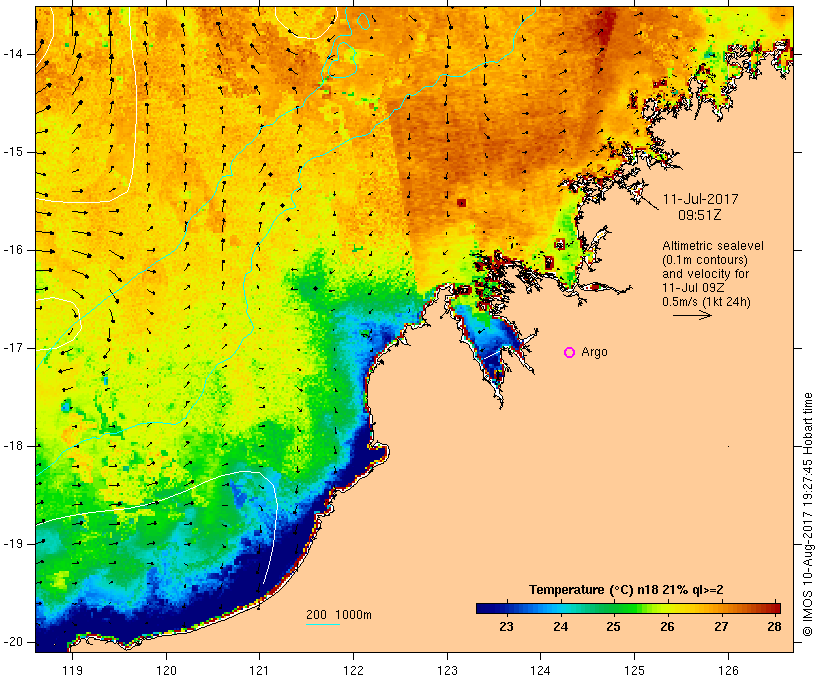This screenshot has width=820, height=680.
Task: Click the 'Temperature (°C) n18 21% ql>=2' title
Action: (x=626, y=590)
